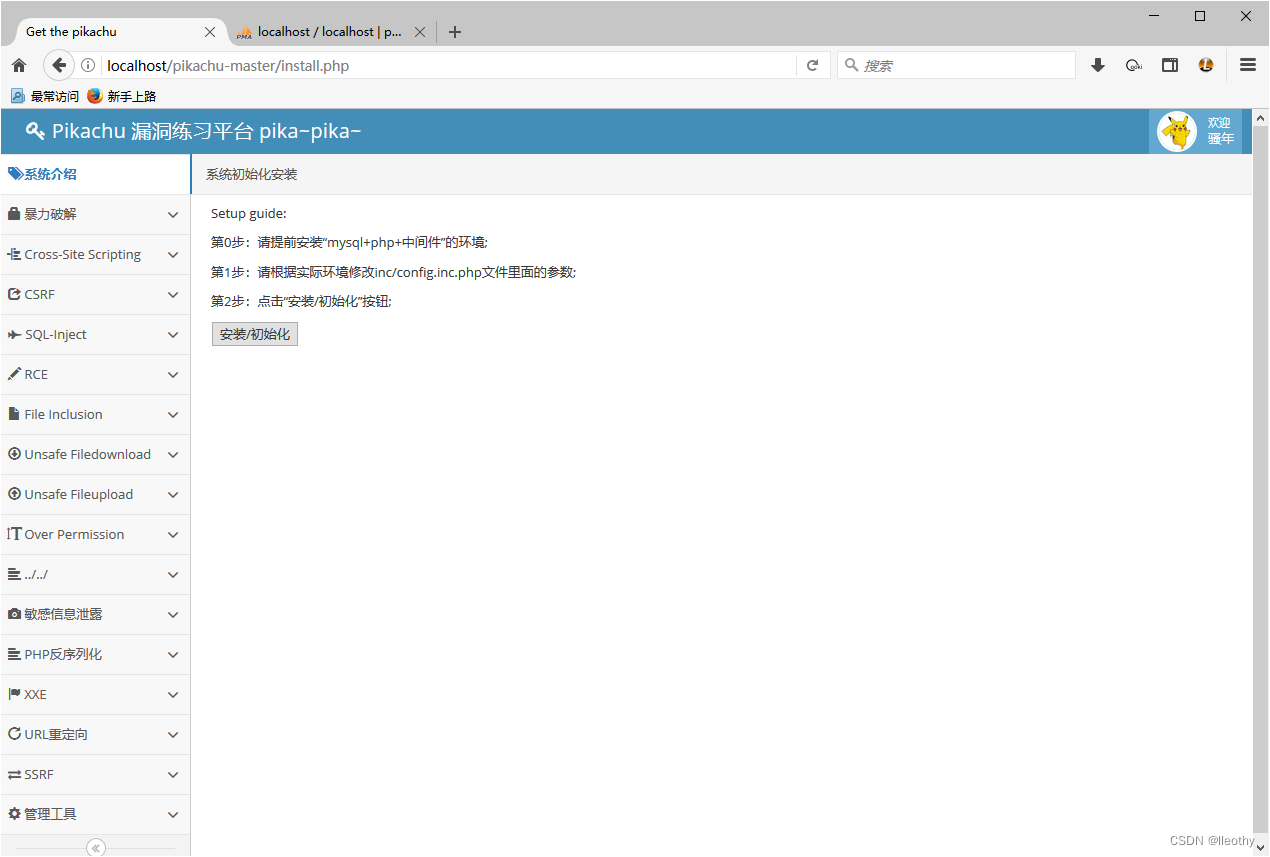The width and height of the screenshot is (1270, 857).
Task: Click redo icon beside URL重定向
Action: [14, 734]
